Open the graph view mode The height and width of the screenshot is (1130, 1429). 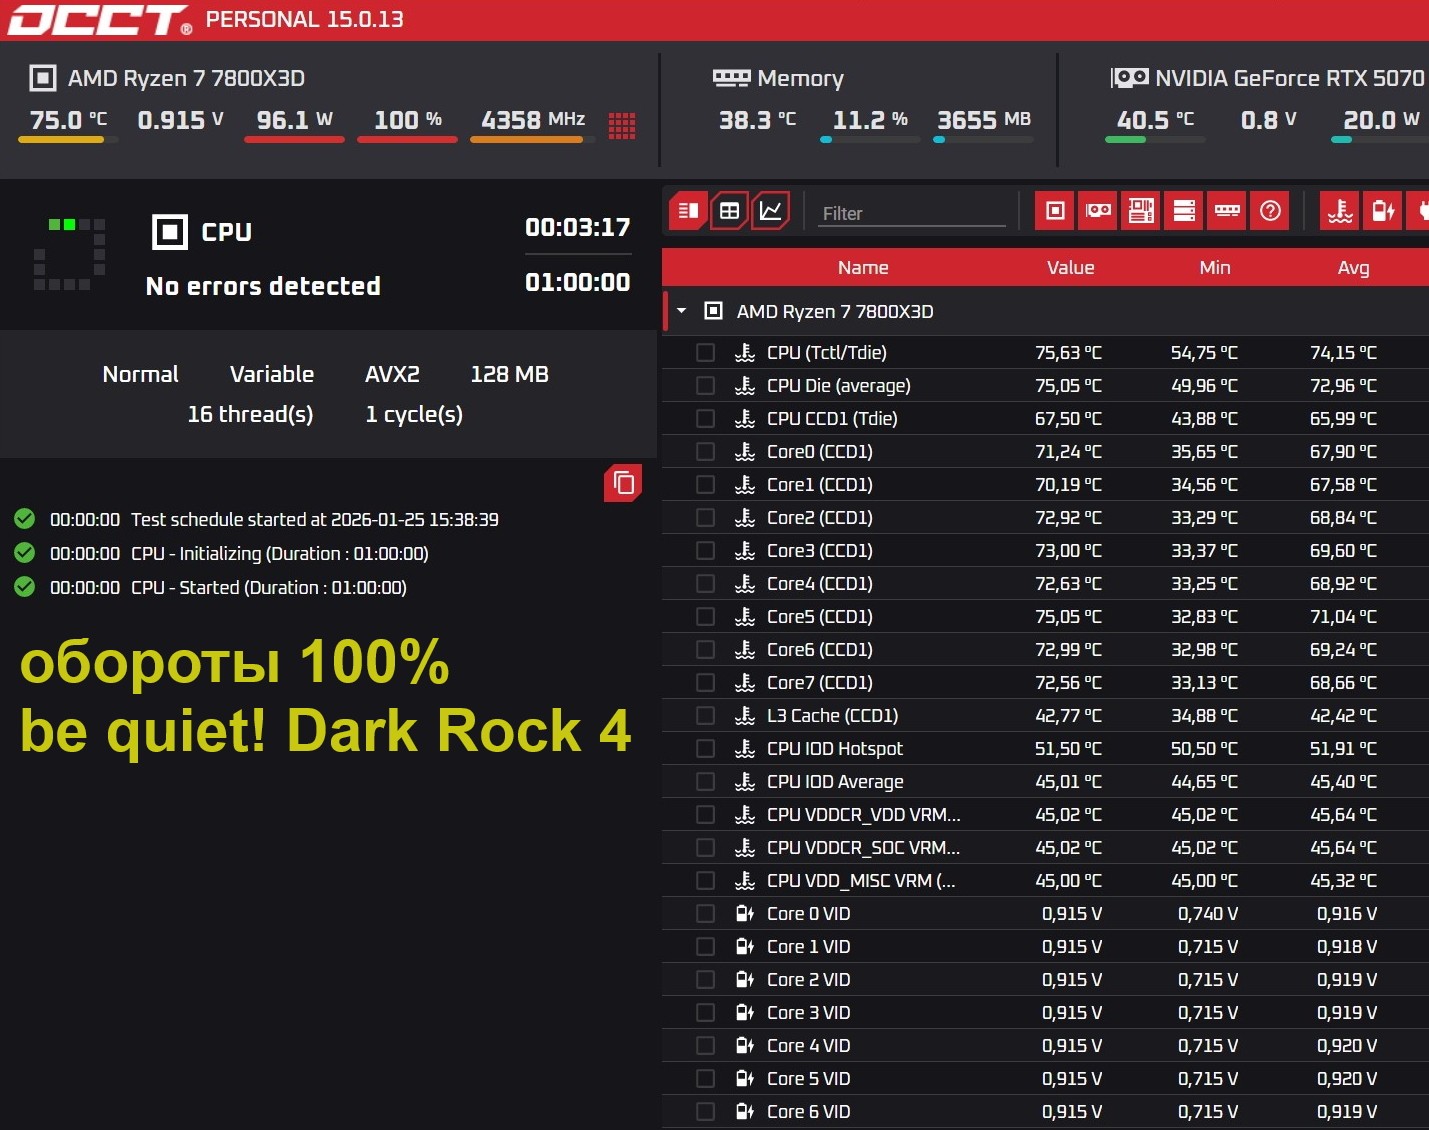pyautogui.click(x=771, y=211)
